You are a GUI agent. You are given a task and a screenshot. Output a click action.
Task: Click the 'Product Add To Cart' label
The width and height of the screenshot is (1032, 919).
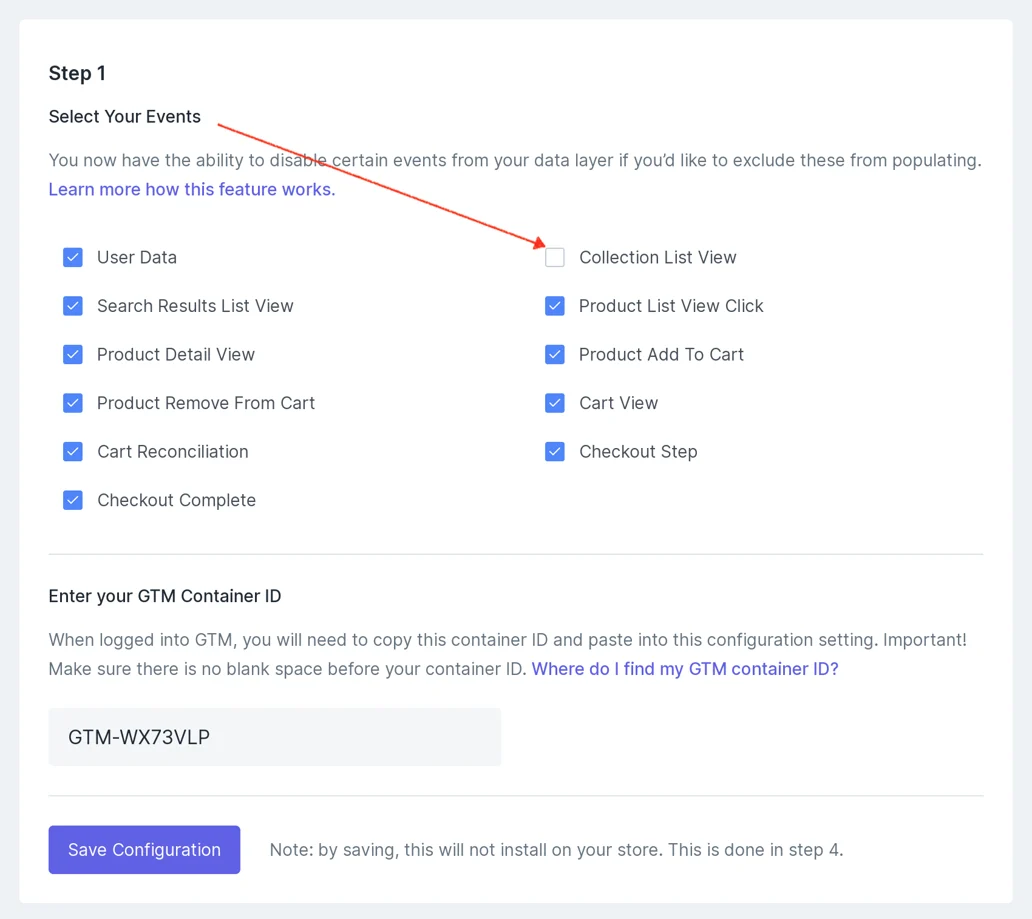click(x=661, y=355)
